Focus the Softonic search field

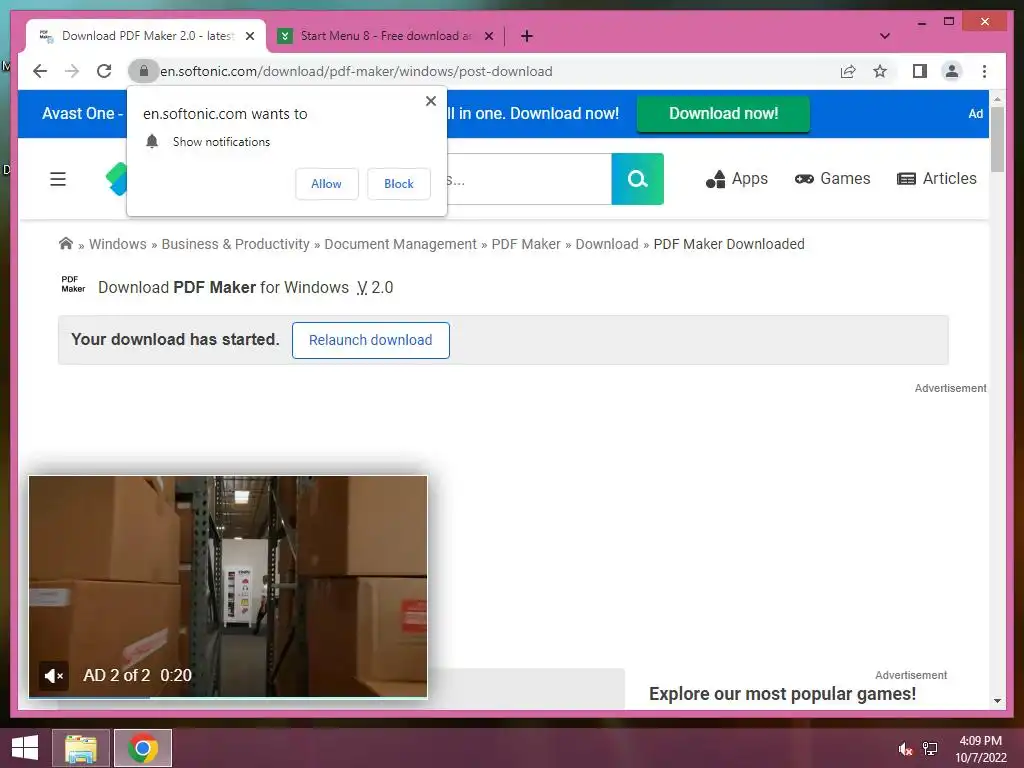coord(529,179)
